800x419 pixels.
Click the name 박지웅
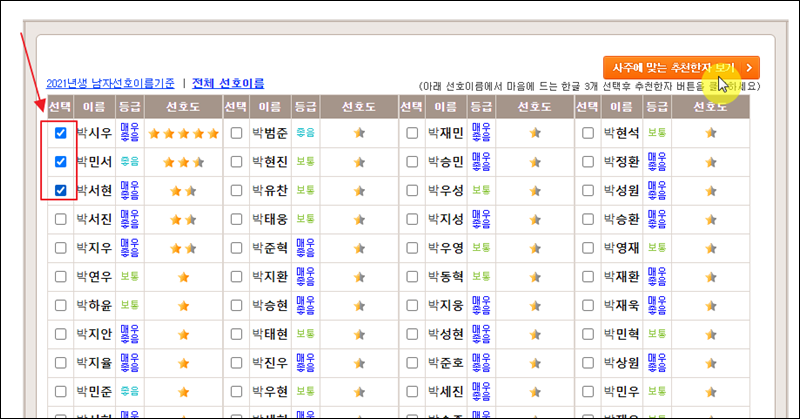coord(445,305)
